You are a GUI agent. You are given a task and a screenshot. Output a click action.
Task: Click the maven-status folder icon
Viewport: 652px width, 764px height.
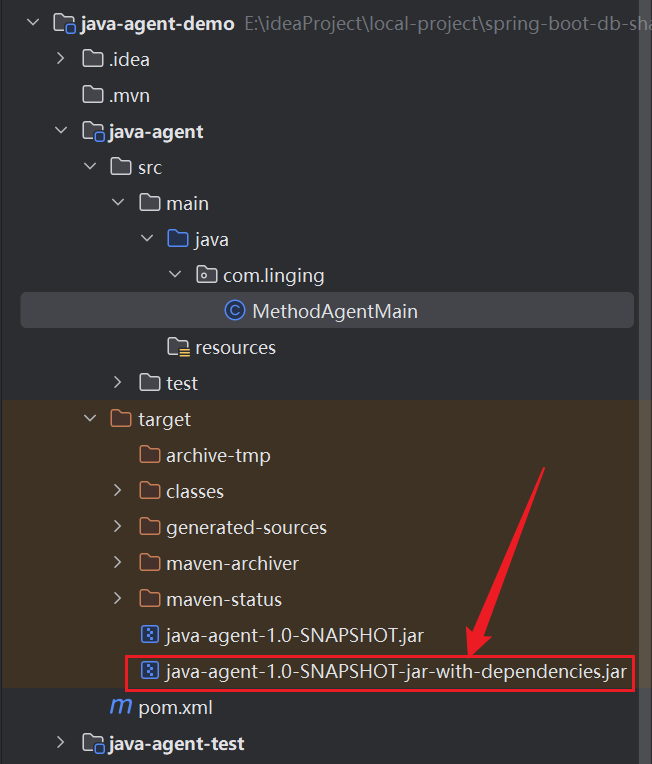(150, 599)
